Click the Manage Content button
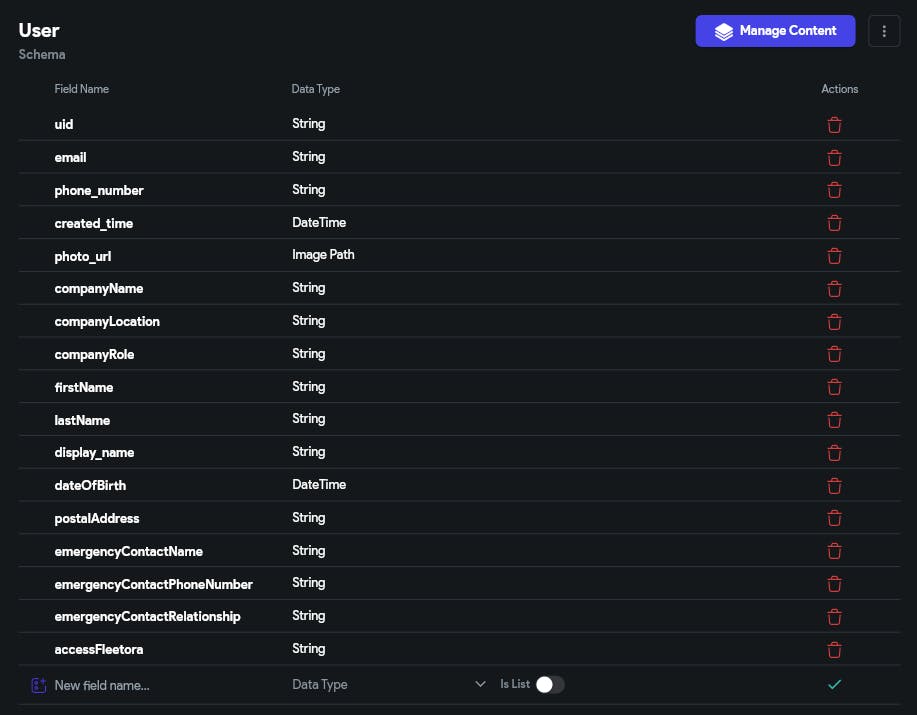This screenshot has width=917, height=715. tap(775, 31)
